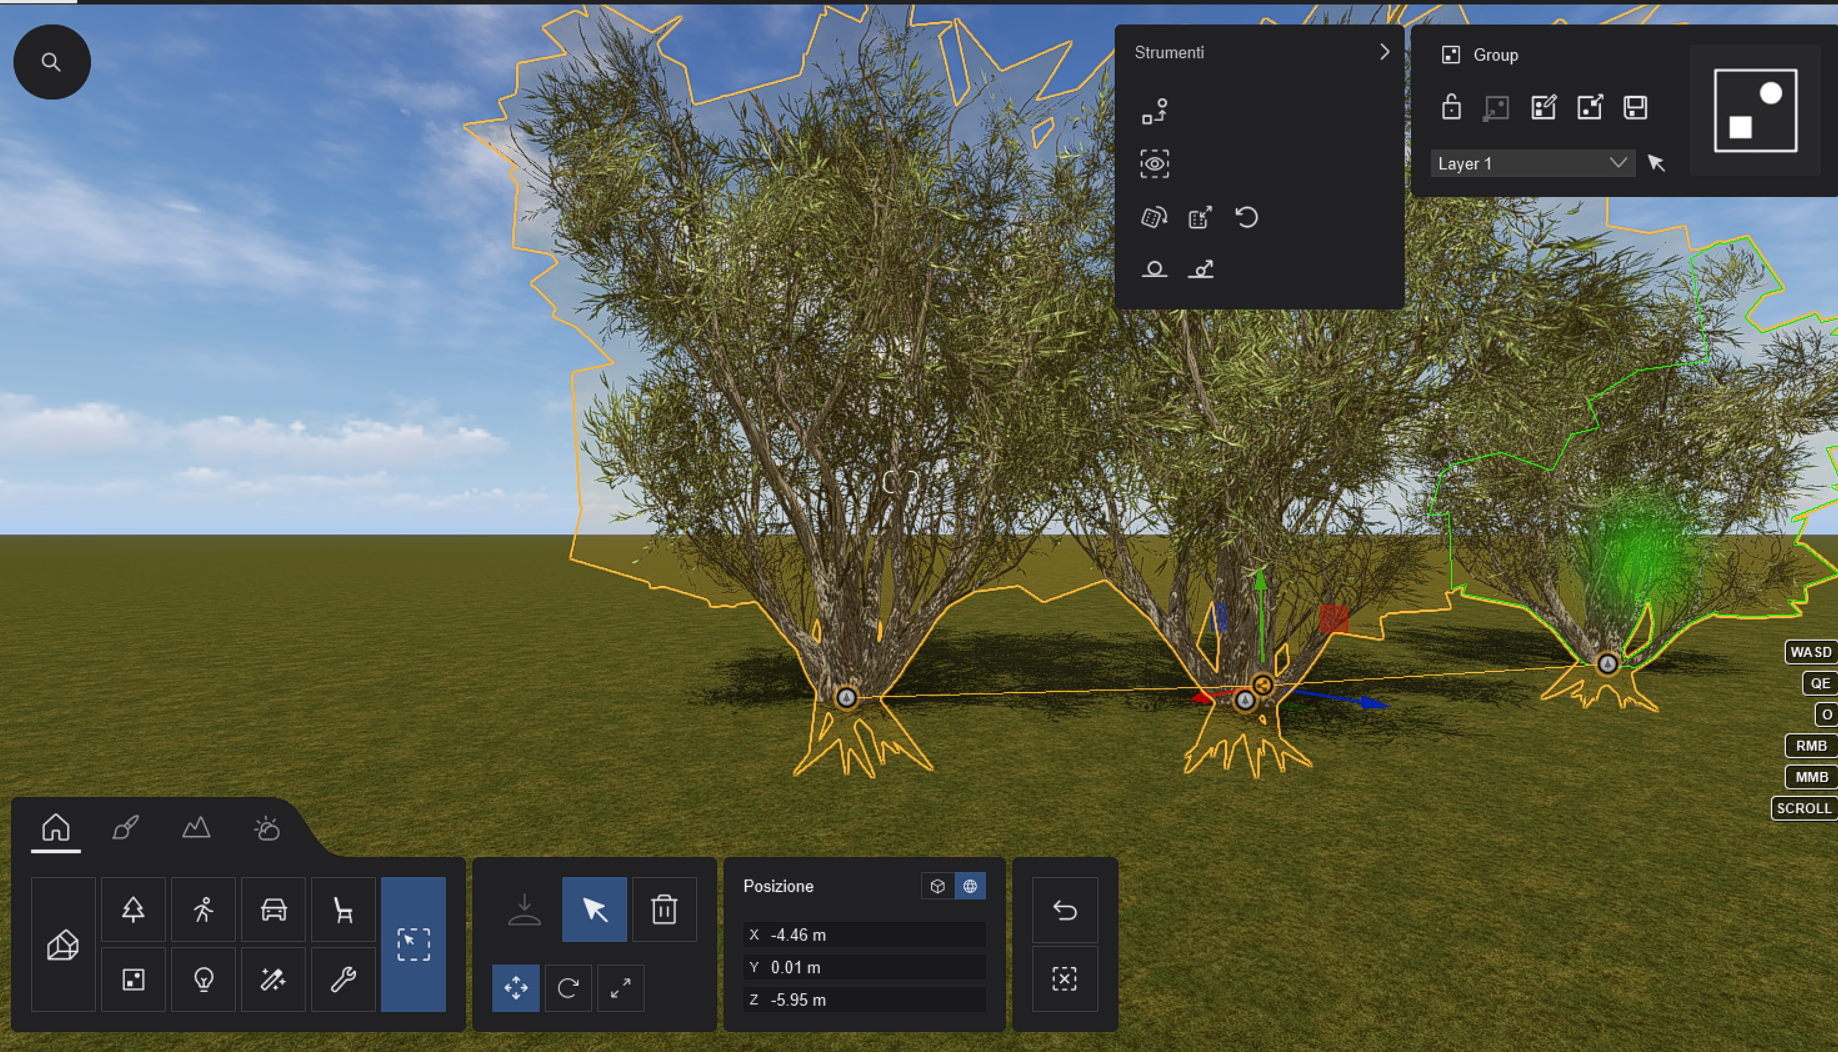Choose the walking character tool
The image size is (1838, 1052).
tap(203, 909)
